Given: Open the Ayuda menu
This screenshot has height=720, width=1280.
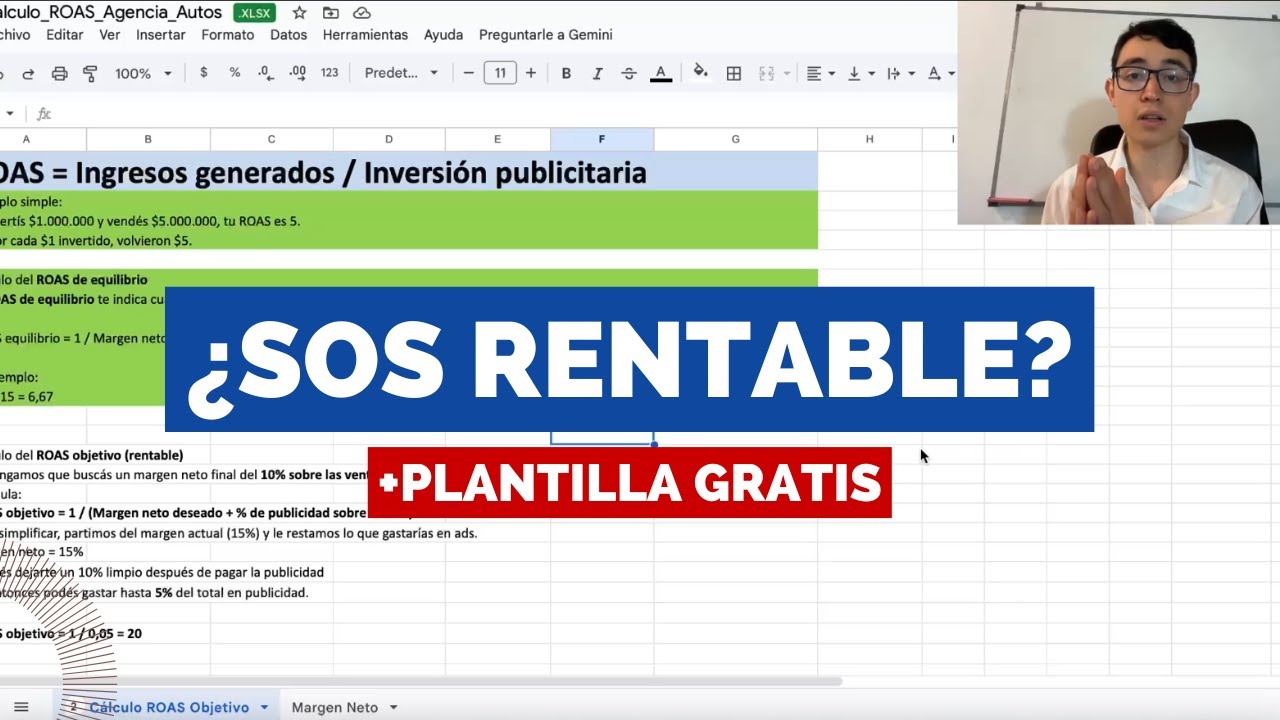Looking at the screenshot, I should (x=443, y=34).
